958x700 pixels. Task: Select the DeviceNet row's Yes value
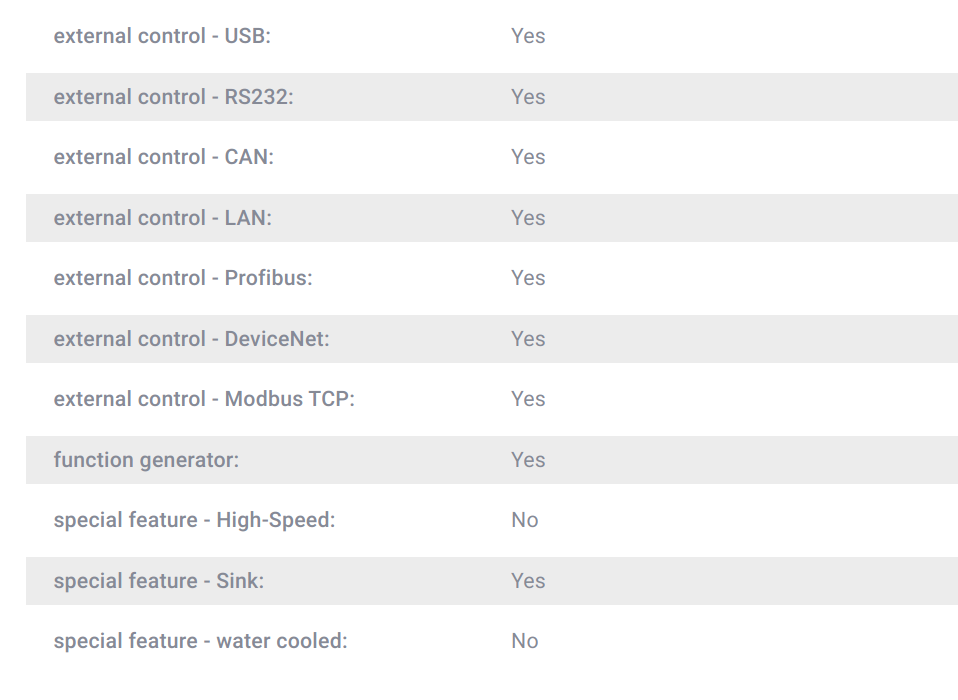coord(528,339)
